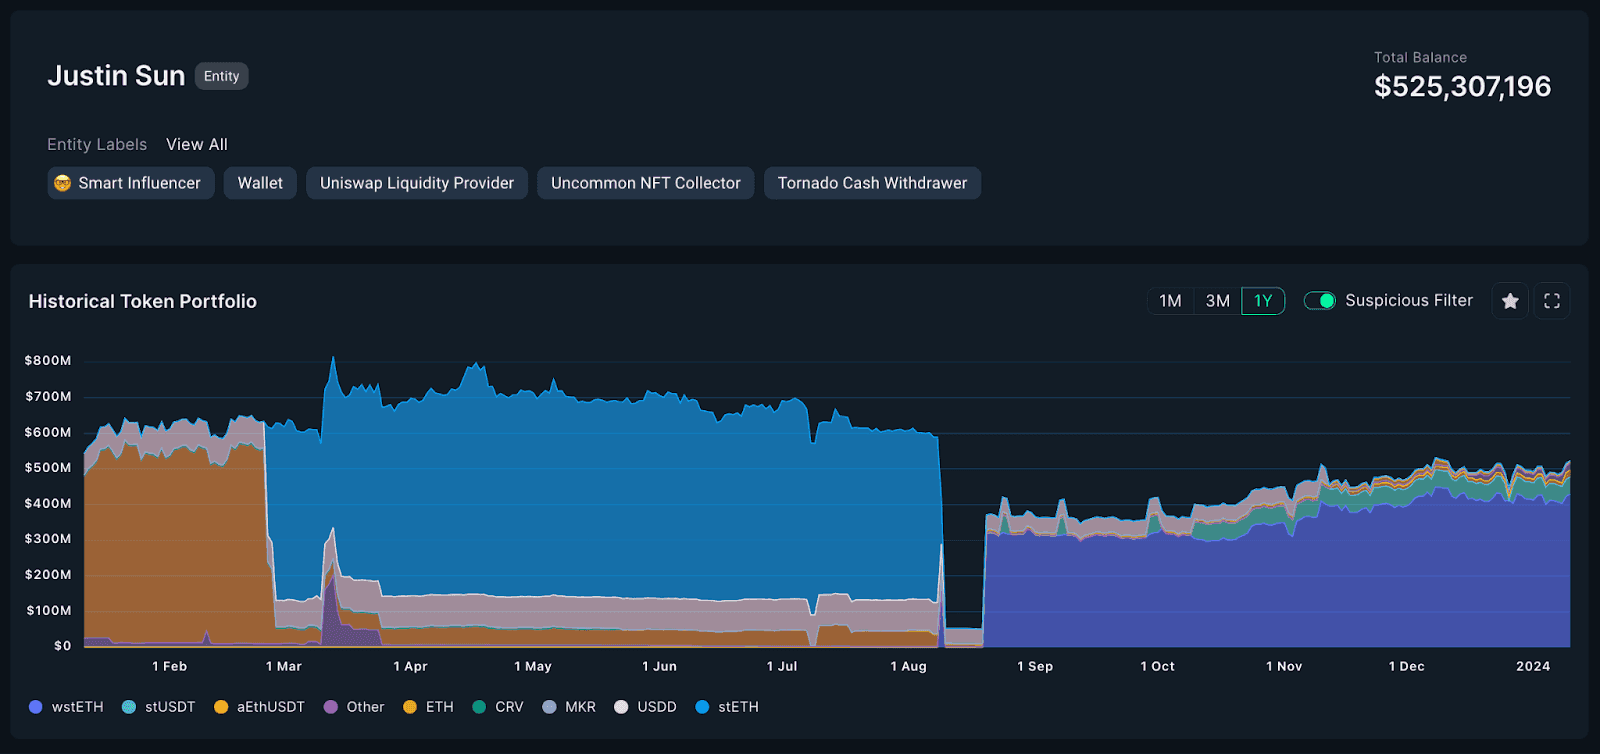Click the $200M y-axis label
Viewport: 1600px width, 754px height.
(48, 574)
